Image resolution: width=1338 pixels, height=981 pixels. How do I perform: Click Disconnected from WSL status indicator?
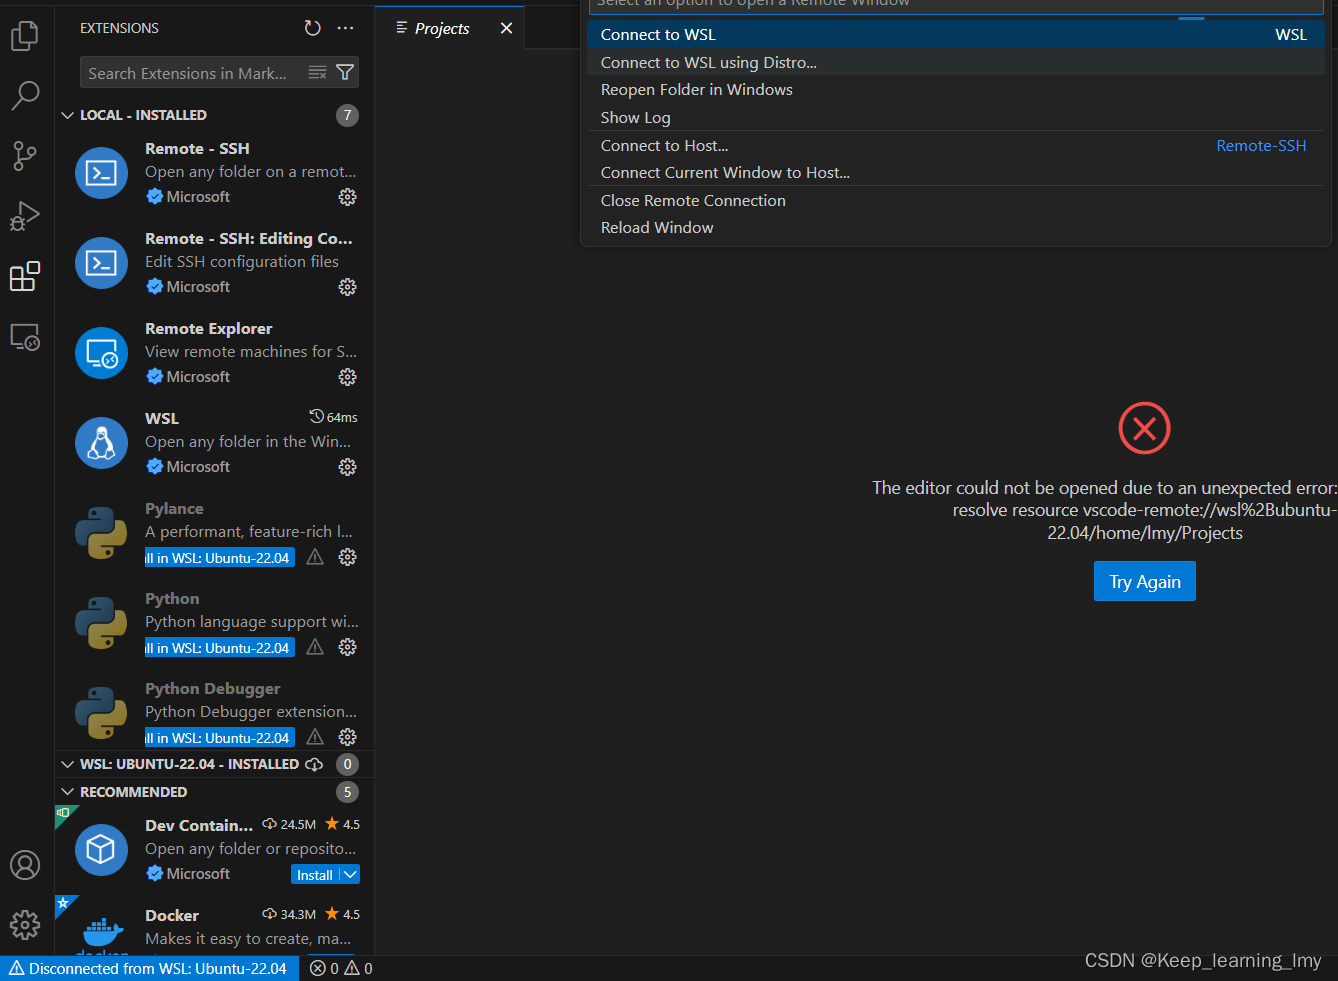point(149,968)
